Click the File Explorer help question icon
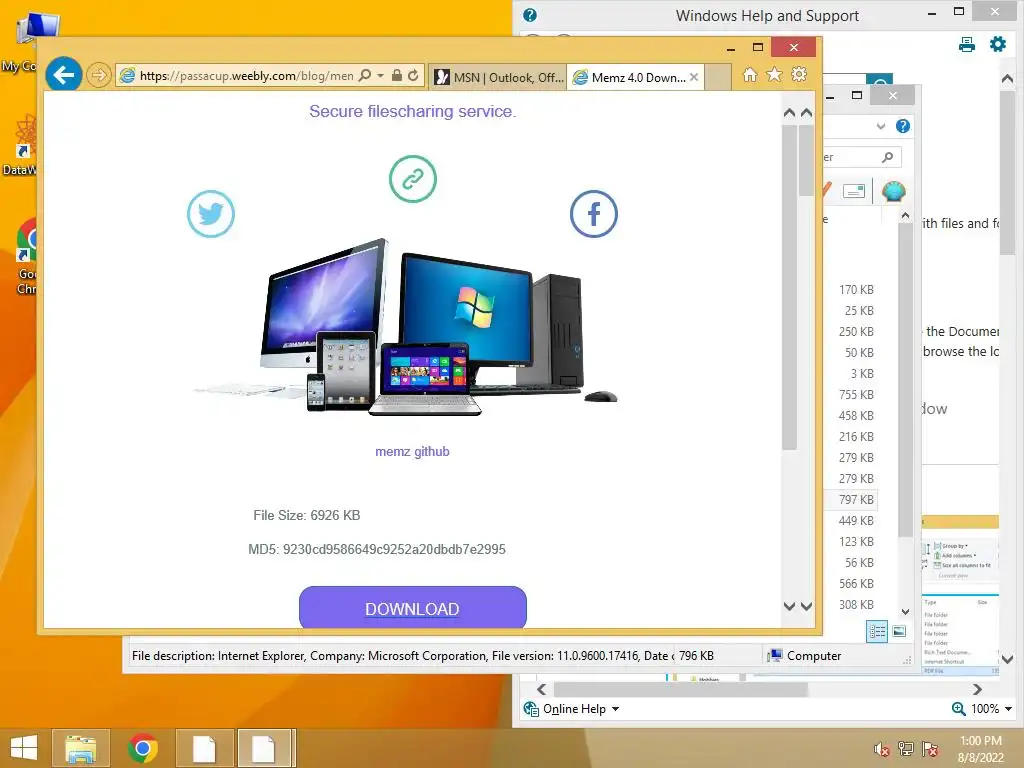Screen dimensions: 1024x768 [903, 126]
